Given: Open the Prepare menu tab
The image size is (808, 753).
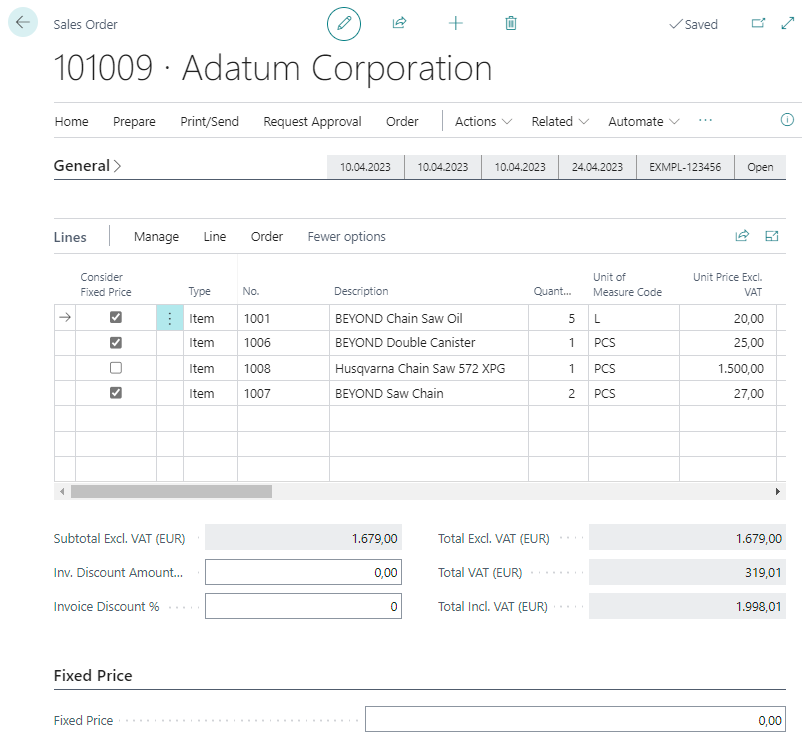Looking at the screenshot, I should 134,121.
